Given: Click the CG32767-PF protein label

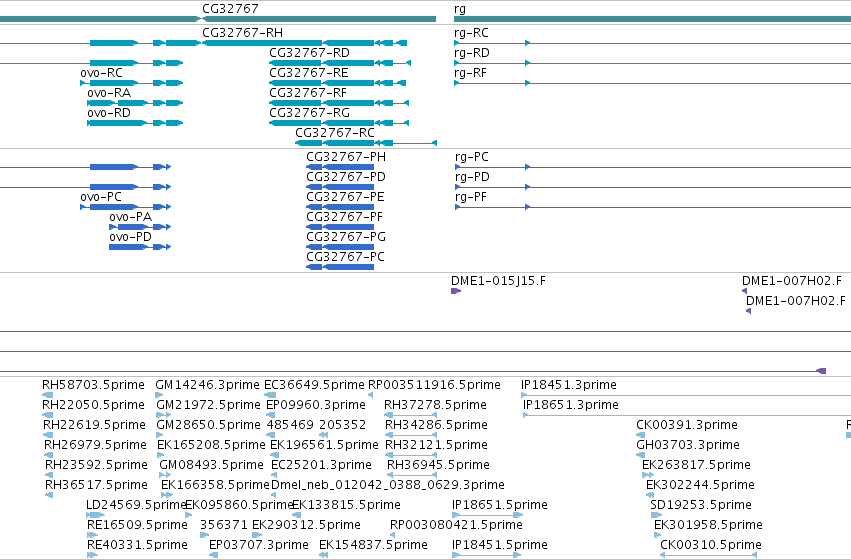Looking at the screenshot, I should [345, 217].
